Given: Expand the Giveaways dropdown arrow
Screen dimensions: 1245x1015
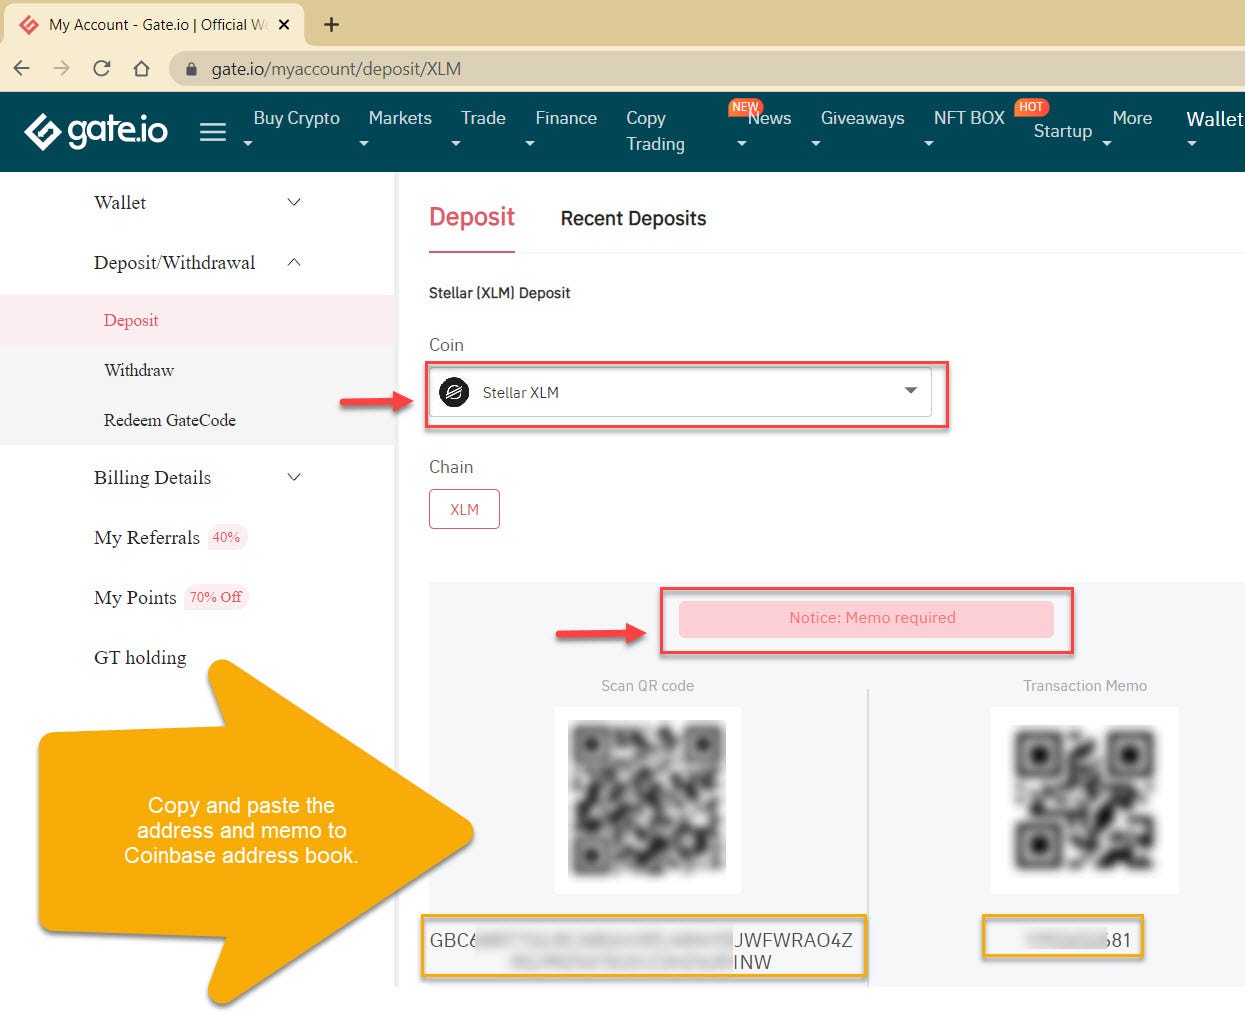Looking at the screenshot, I should 816,144.
